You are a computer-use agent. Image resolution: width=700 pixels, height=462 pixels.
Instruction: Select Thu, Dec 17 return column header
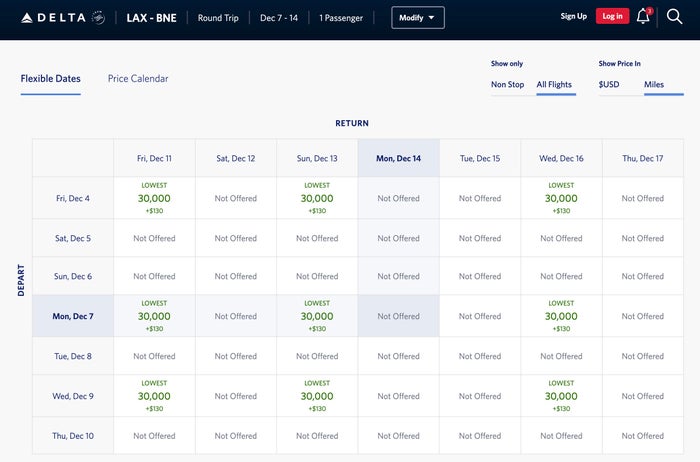click(643, 158)
